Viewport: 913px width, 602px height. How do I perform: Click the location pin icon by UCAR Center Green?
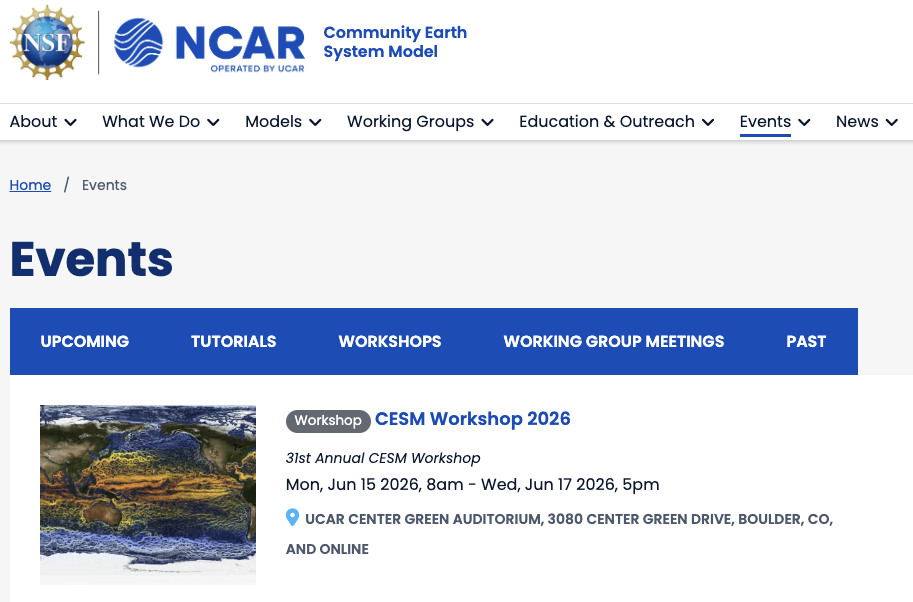[x=292, y=518]
